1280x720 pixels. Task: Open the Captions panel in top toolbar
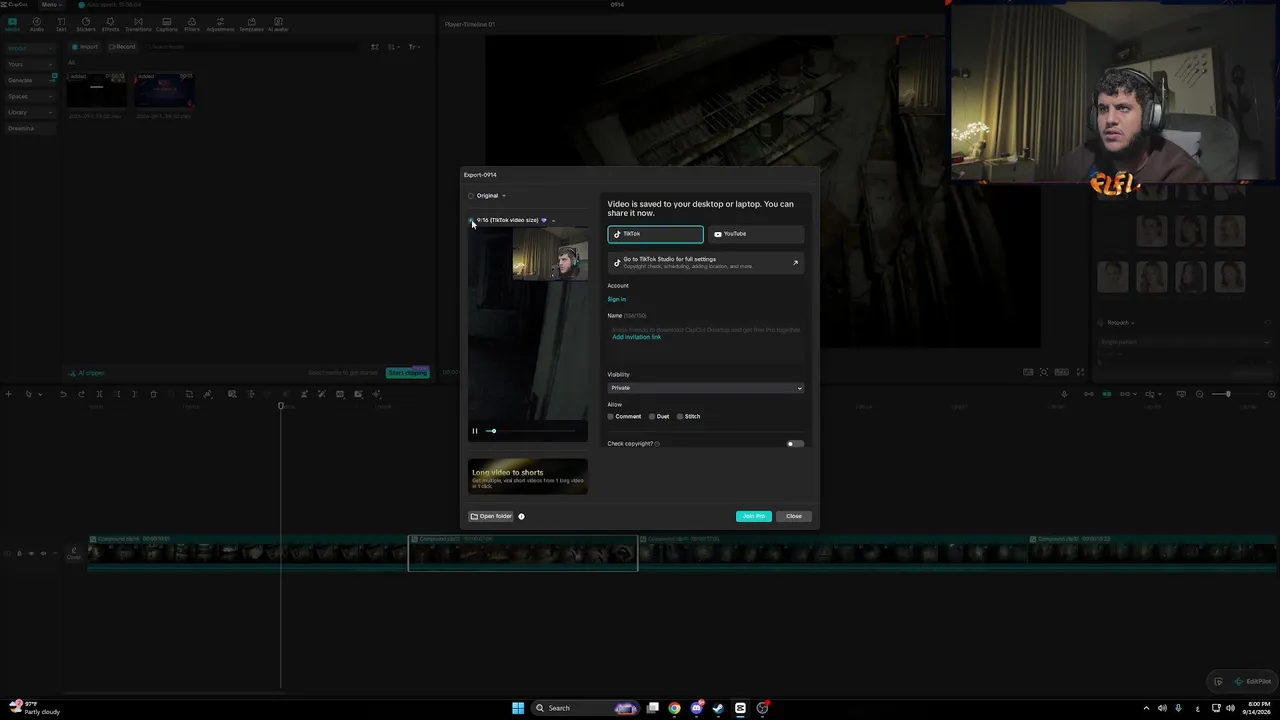(166, 24)
